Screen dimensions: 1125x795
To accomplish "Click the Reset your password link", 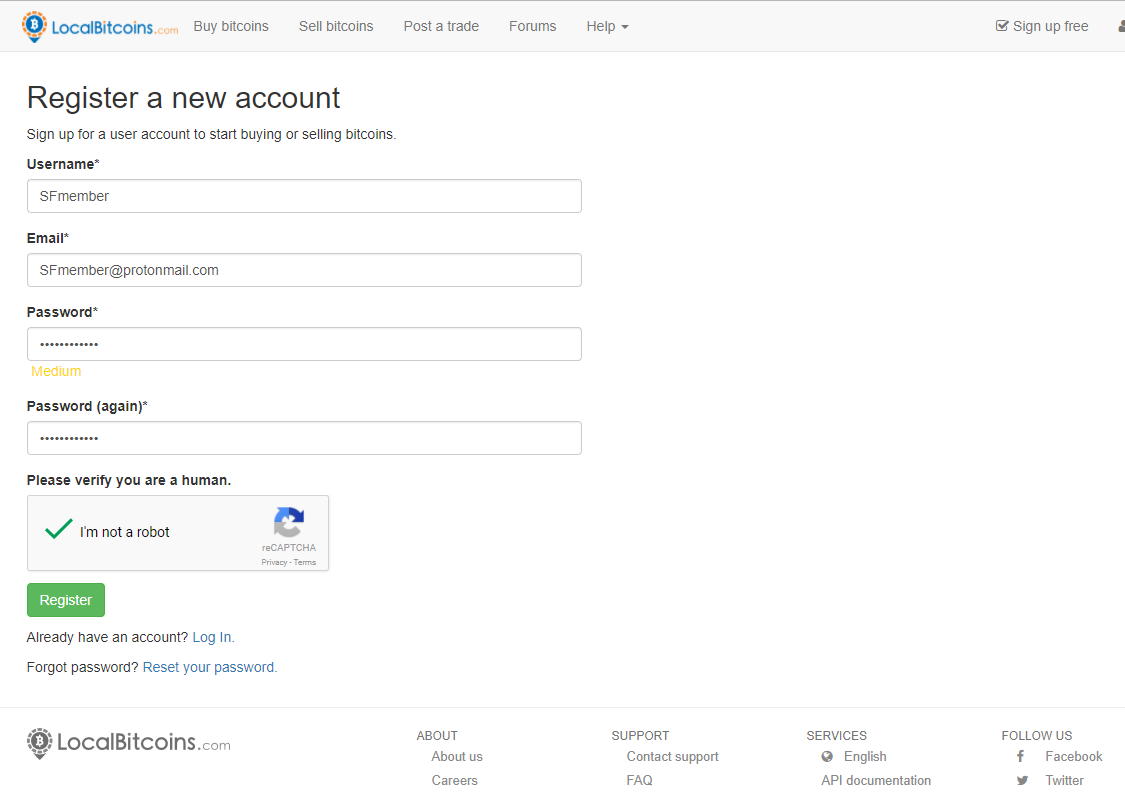I will [210, 667].
